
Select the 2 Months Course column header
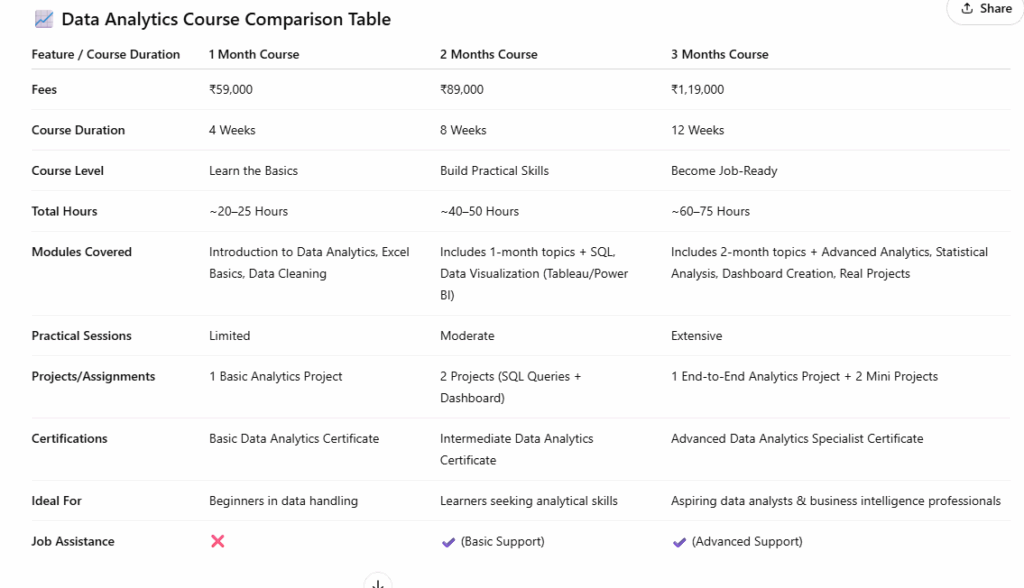[x=488, y=54]
